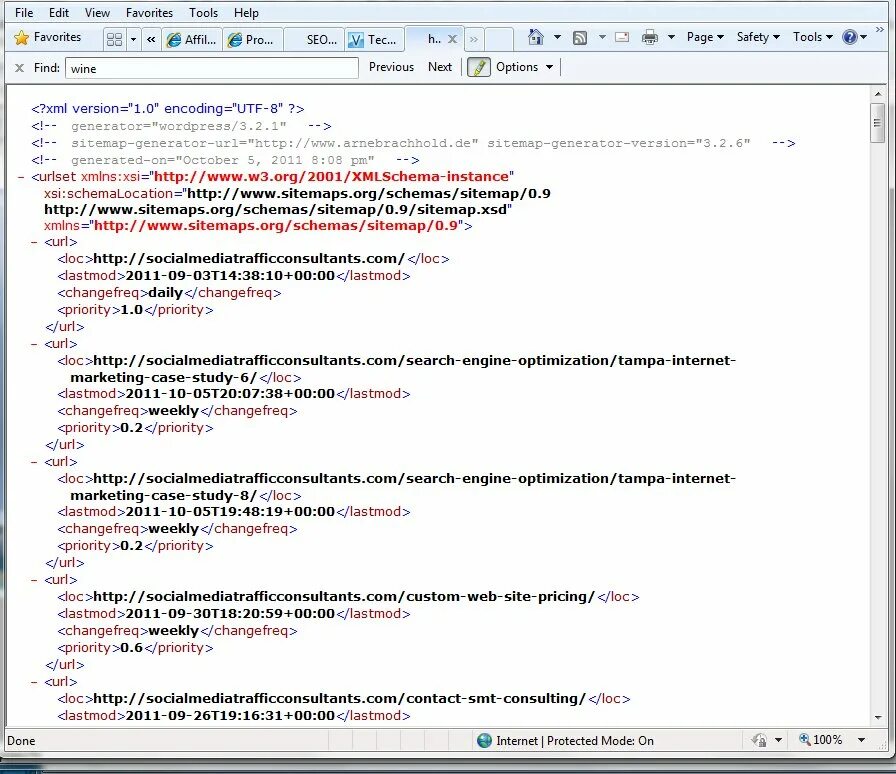Click the Done status bar text
Viewport: 896px width, 774px height.
click(21, 741)
